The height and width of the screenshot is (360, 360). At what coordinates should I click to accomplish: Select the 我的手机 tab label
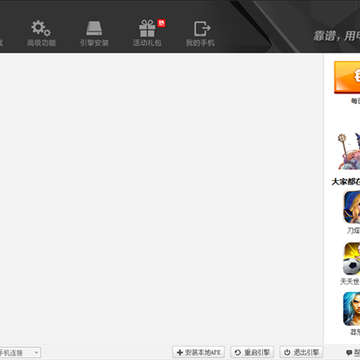(x=200, y=43)
